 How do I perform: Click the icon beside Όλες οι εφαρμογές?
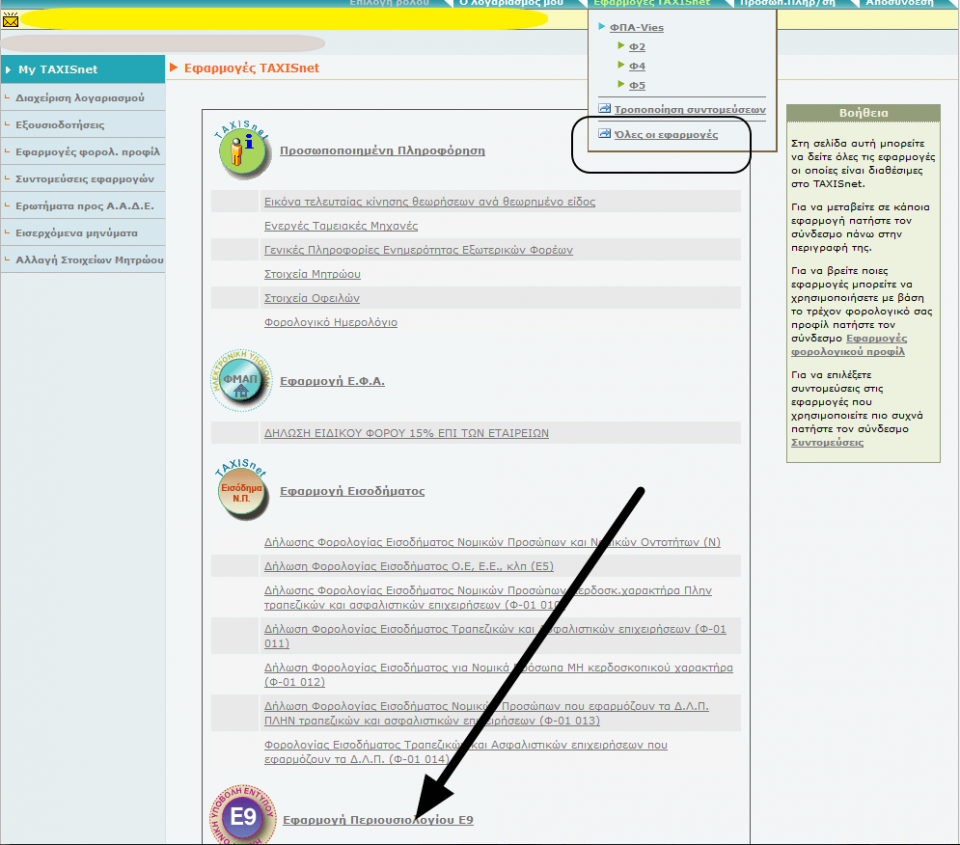603,134
